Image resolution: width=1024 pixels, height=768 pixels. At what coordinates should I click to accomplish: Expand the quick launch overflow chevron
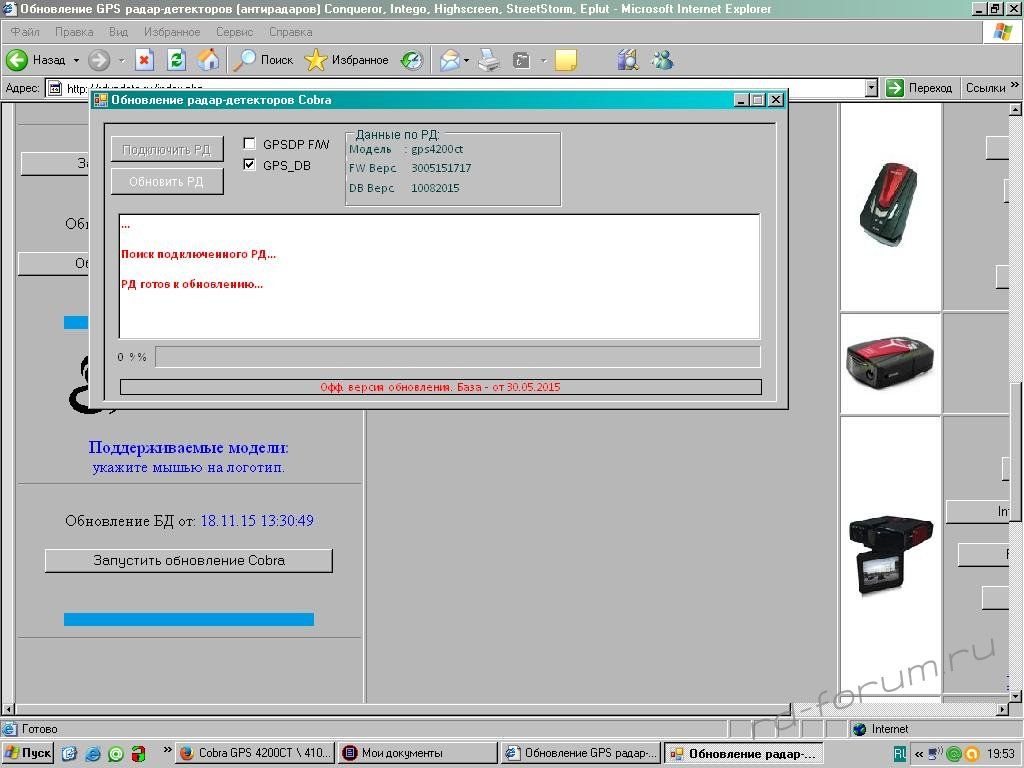tap(167, 750)
